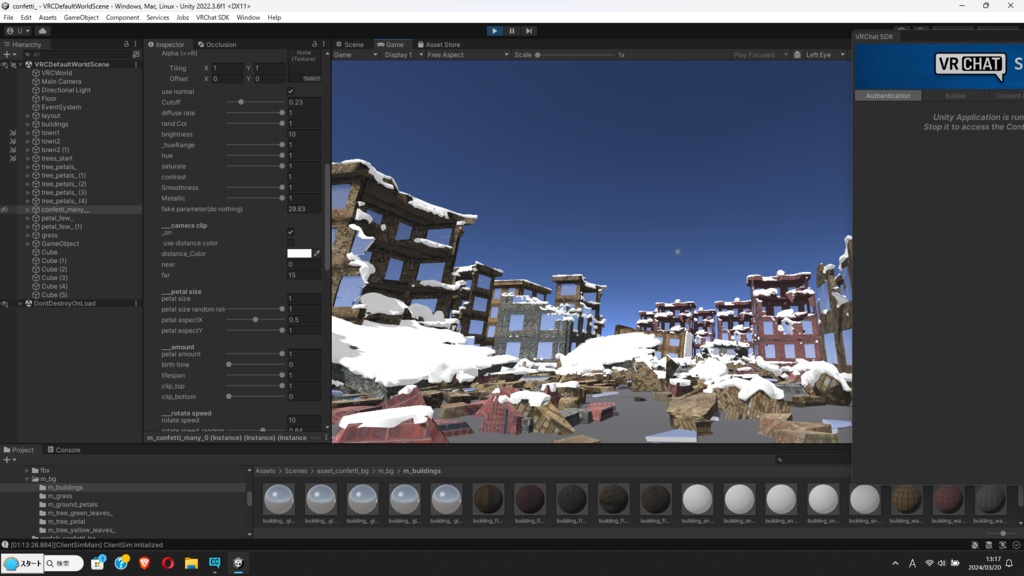This screenshot has width=1024, height=576.
Task: Open the Free Aspect dropdown
Action: coord(468,55)
